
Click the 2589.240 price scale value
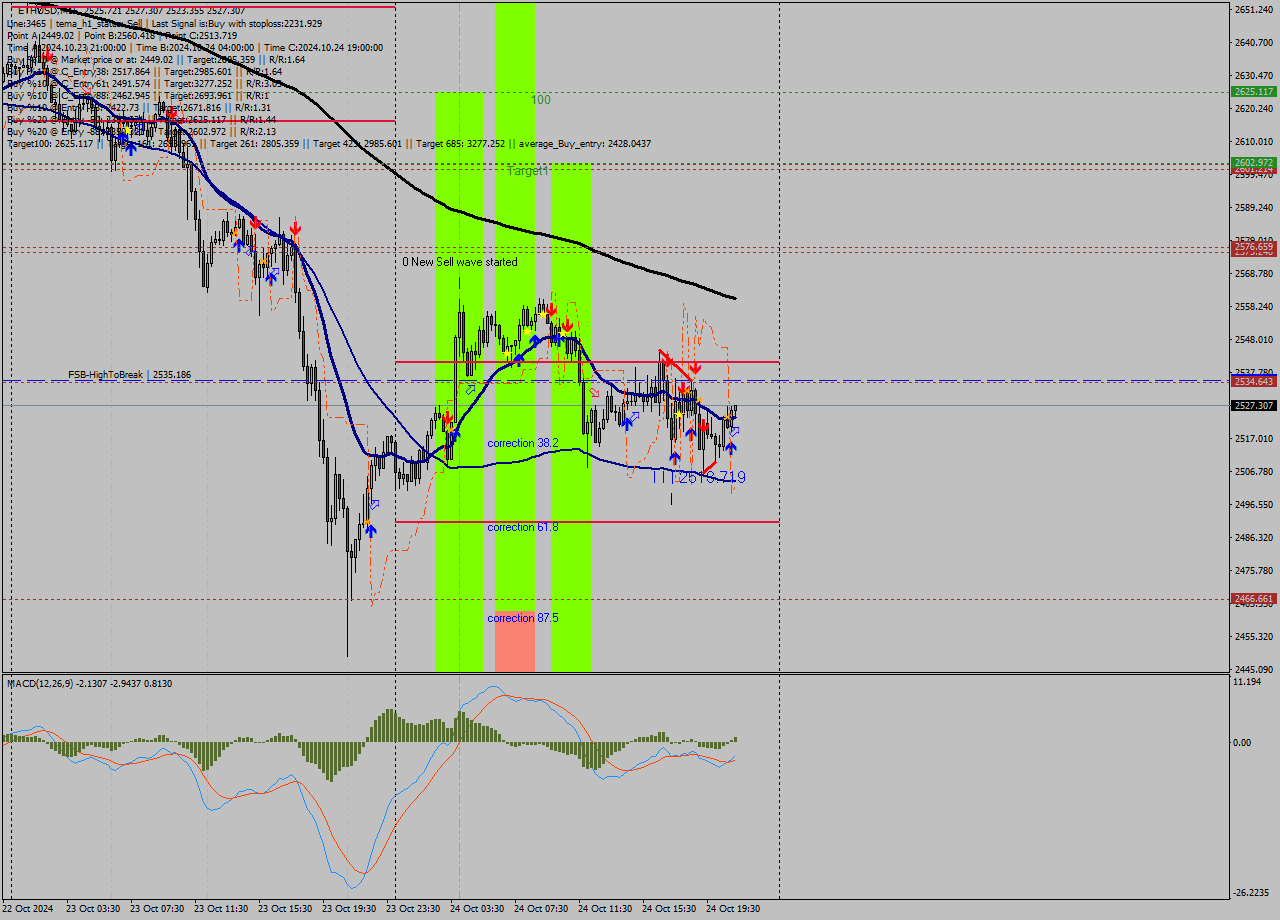(x=1254, y=208)
